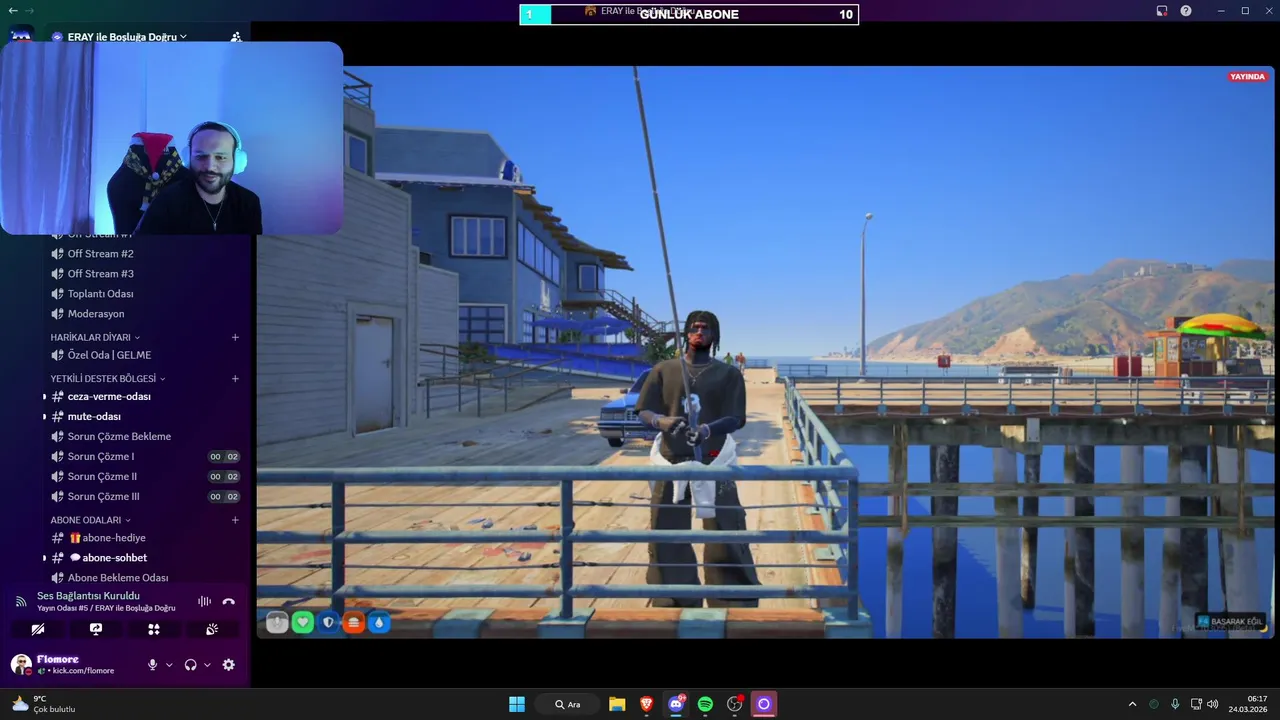Screen dimensions: 1280x720
Task: Add channel to HARİKALAR DİYARI category
Action: coord(235,337)
